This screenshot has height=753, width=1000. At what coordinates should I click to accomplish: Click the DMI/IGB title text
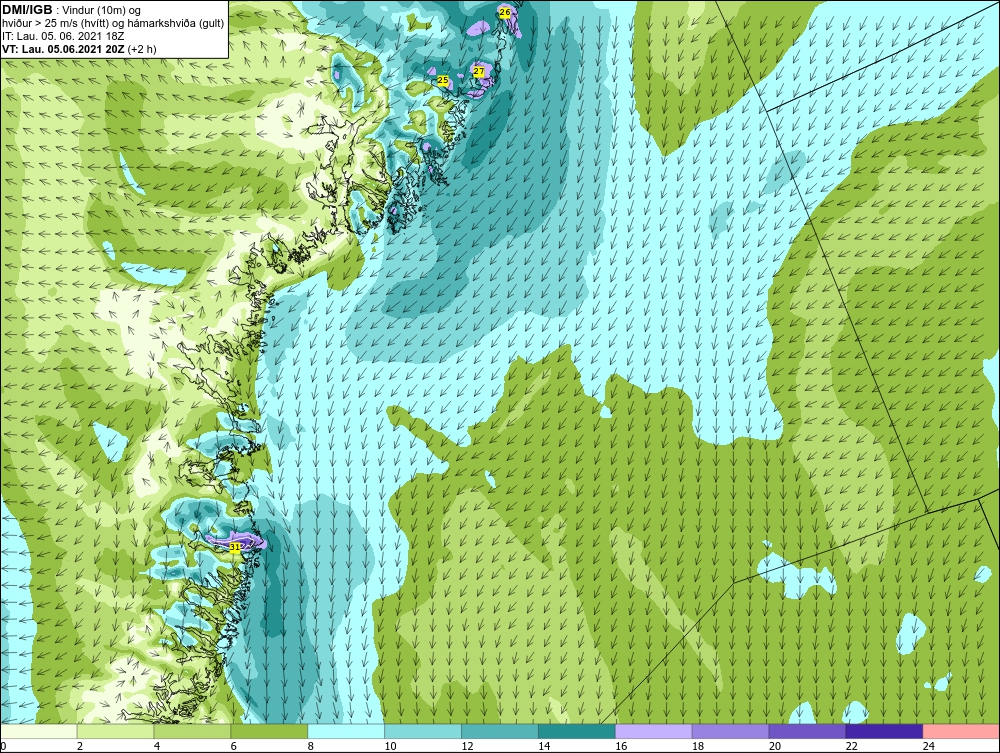[27, 10]
